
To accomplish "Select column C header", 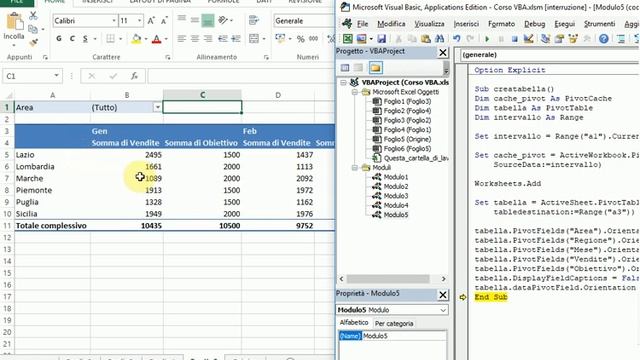I will tap(202, 95).
